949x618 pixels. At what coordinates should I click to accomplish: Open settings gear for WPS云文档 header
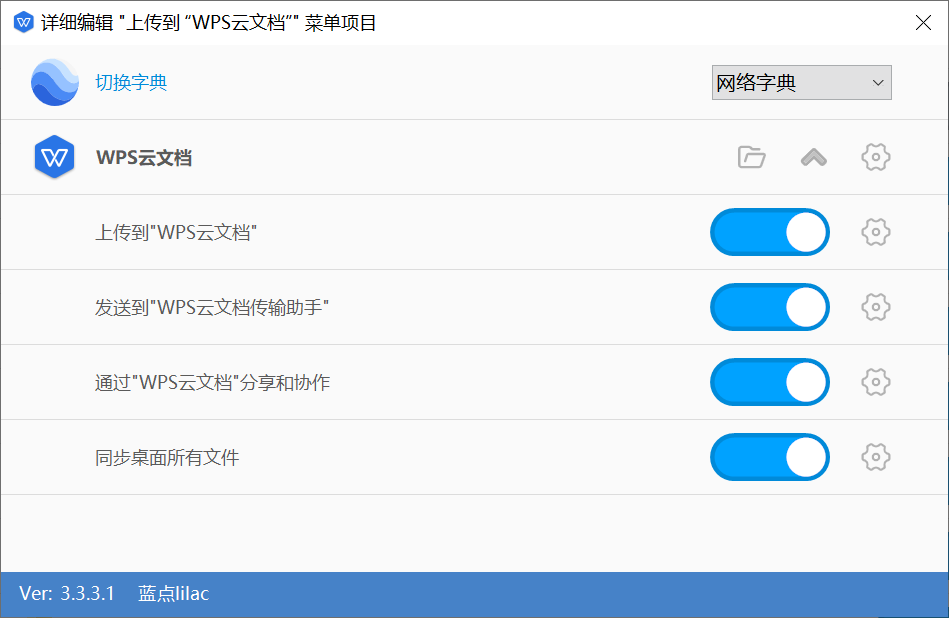coord(875,157)
